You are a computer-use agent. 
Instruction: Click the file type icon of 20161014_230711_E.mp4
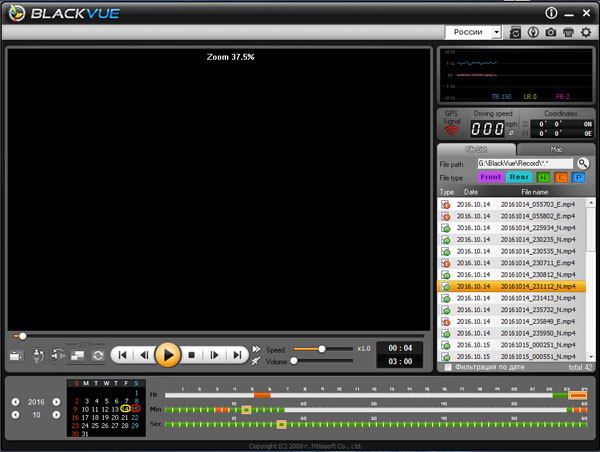[x=445, y=263]
